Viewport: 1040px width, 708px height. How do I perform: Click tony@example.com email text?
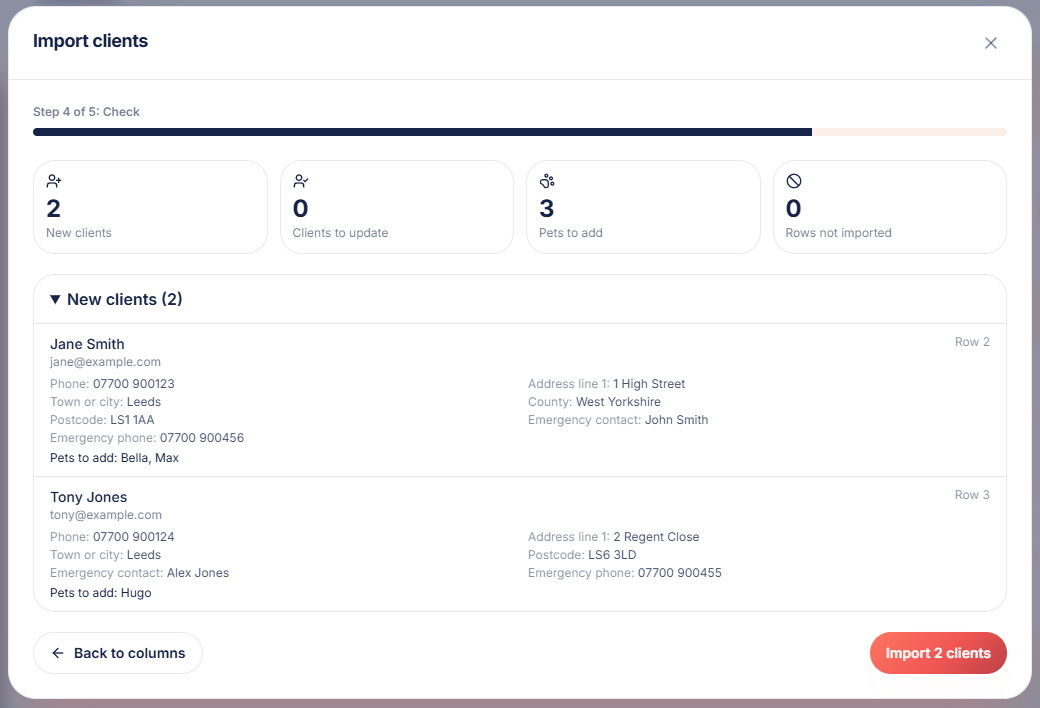click(x=105, y=515)
